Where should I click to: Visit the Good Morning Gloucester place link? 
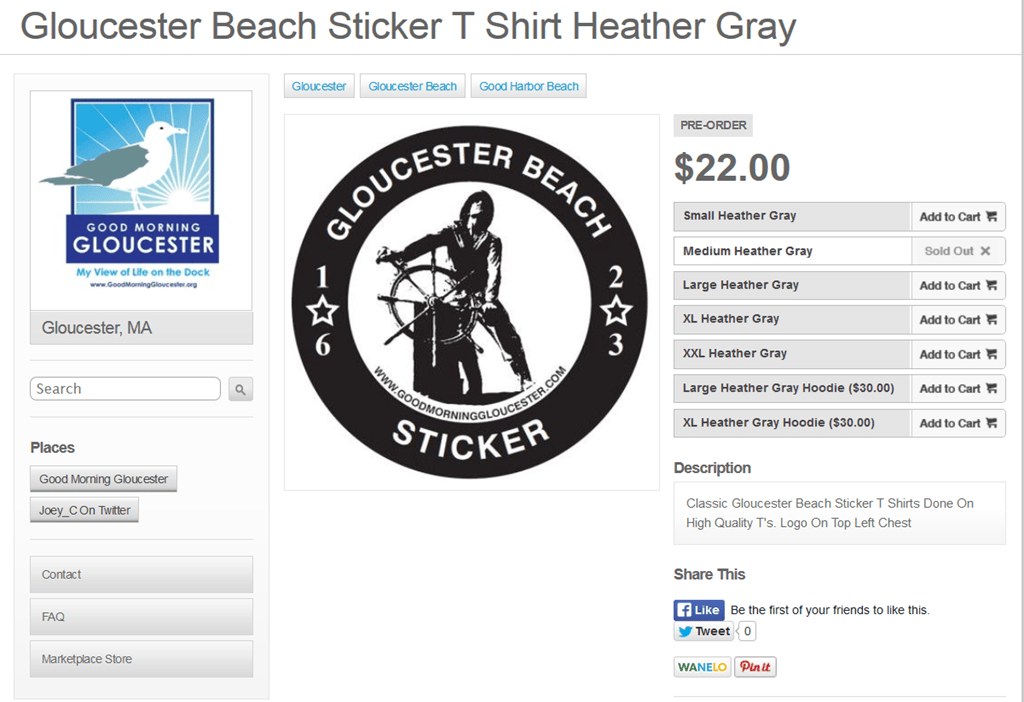103,479
